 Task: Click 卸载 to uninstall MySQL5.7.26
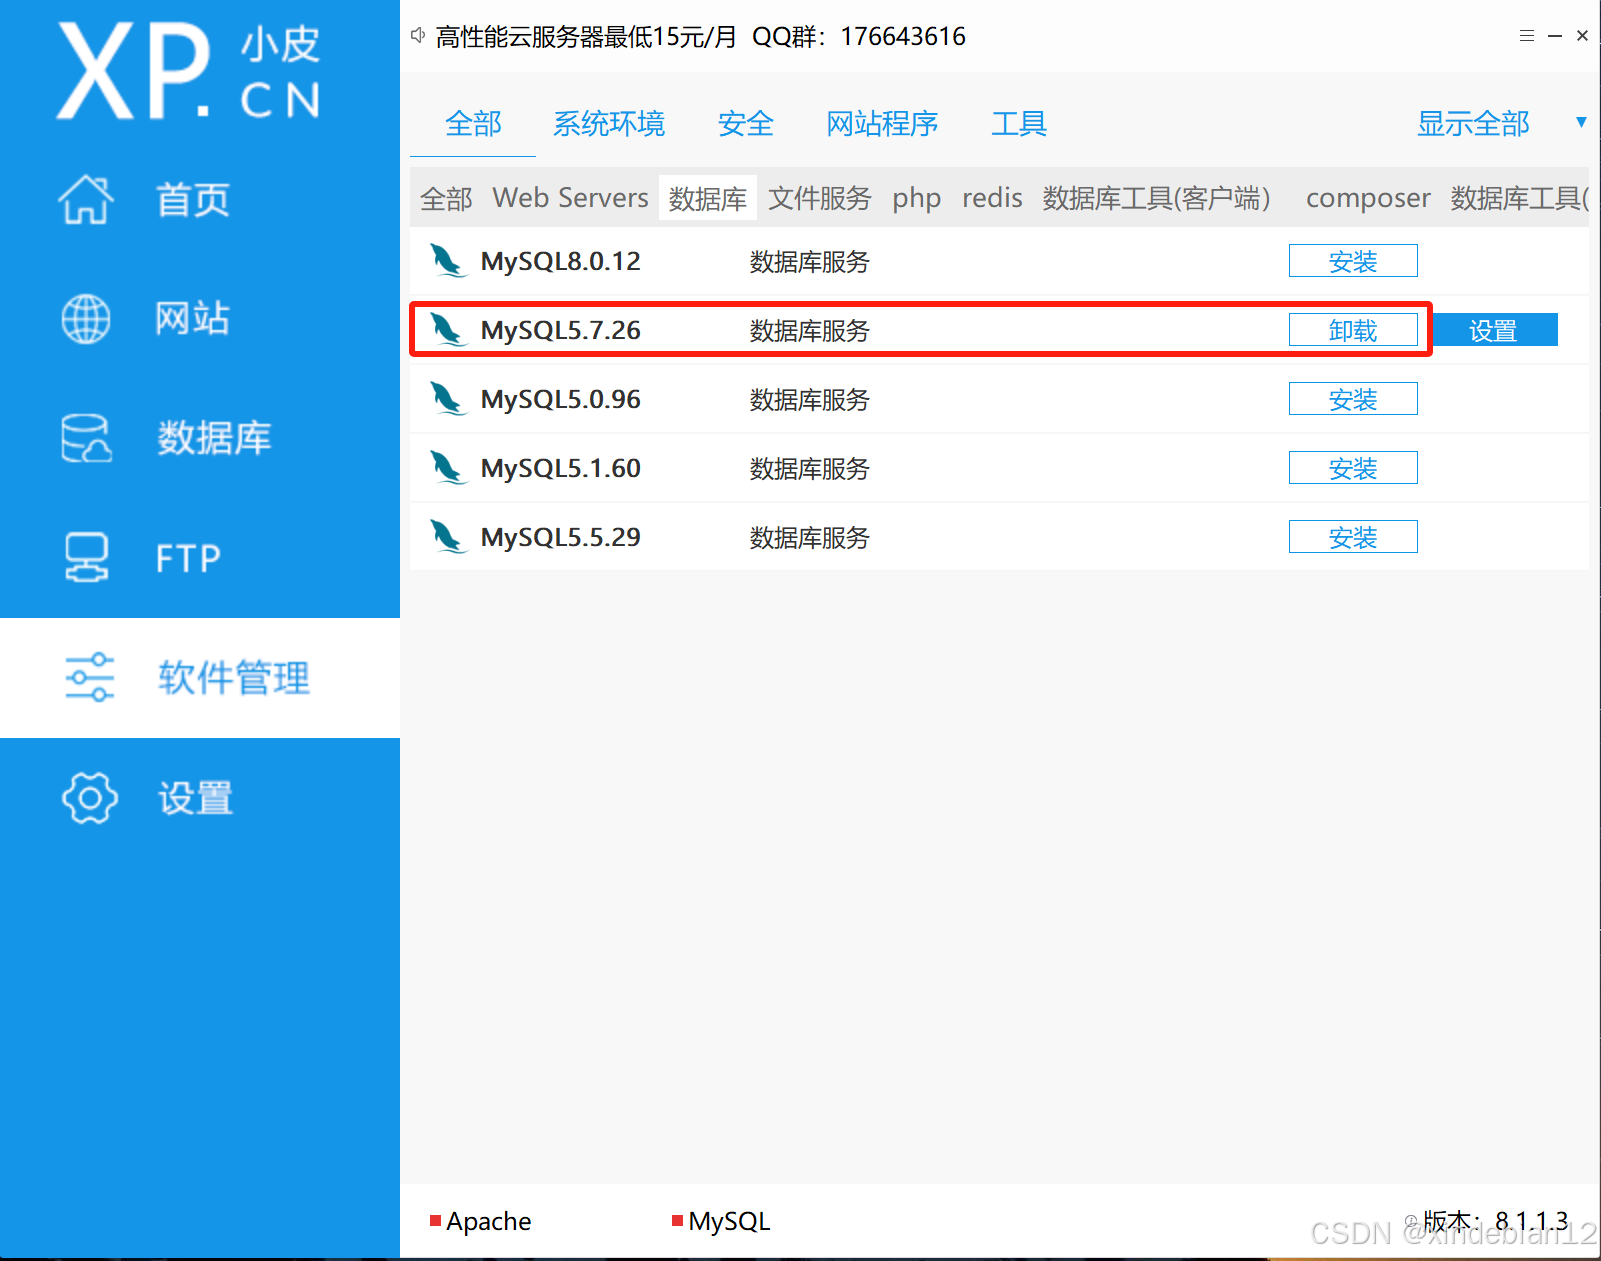coord(1353,329)
